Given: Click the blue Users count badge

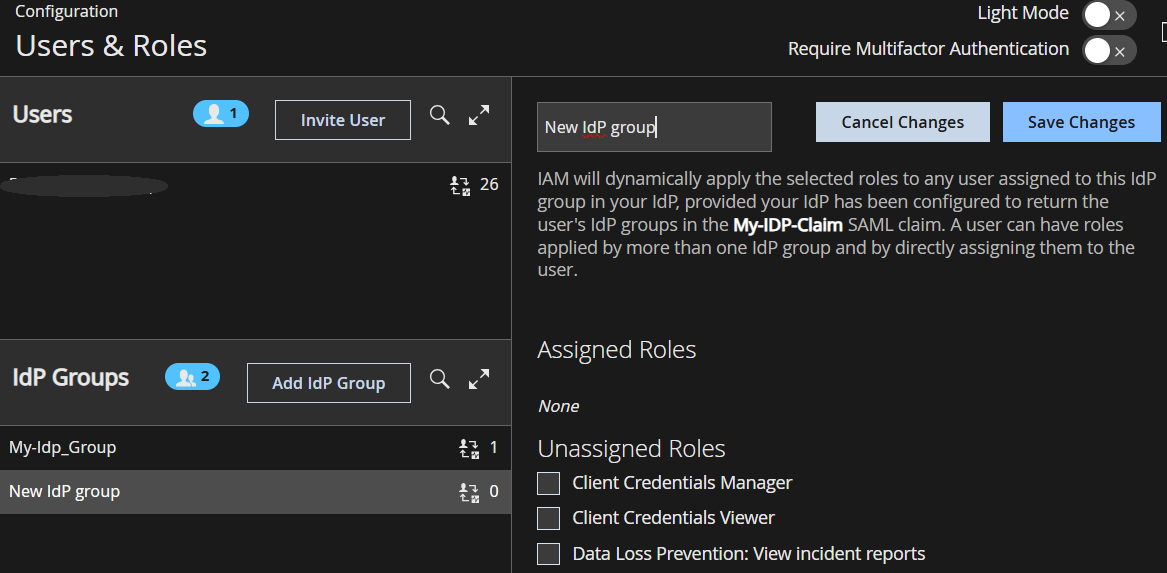Looking at the screenshot, I should pyautogui.click(x=221, y=114).
